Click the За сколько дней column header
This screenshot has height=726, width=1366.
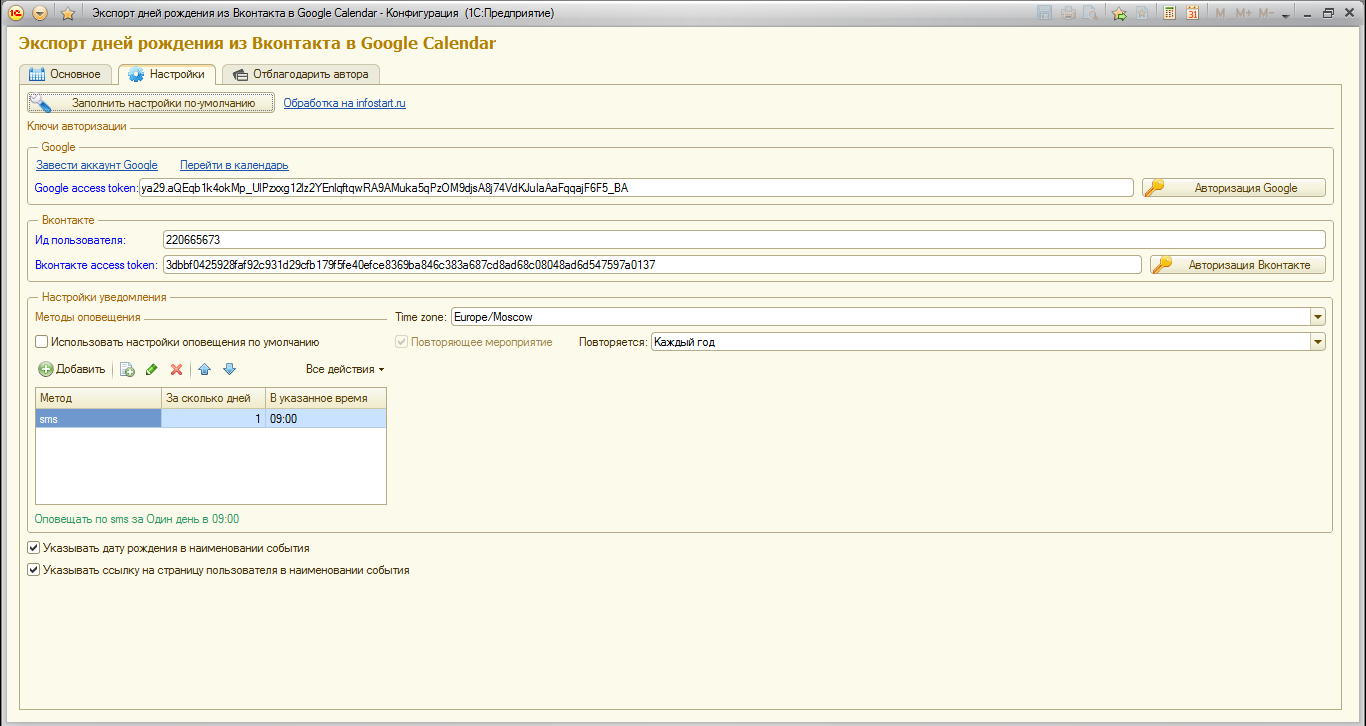click(213, 398)
